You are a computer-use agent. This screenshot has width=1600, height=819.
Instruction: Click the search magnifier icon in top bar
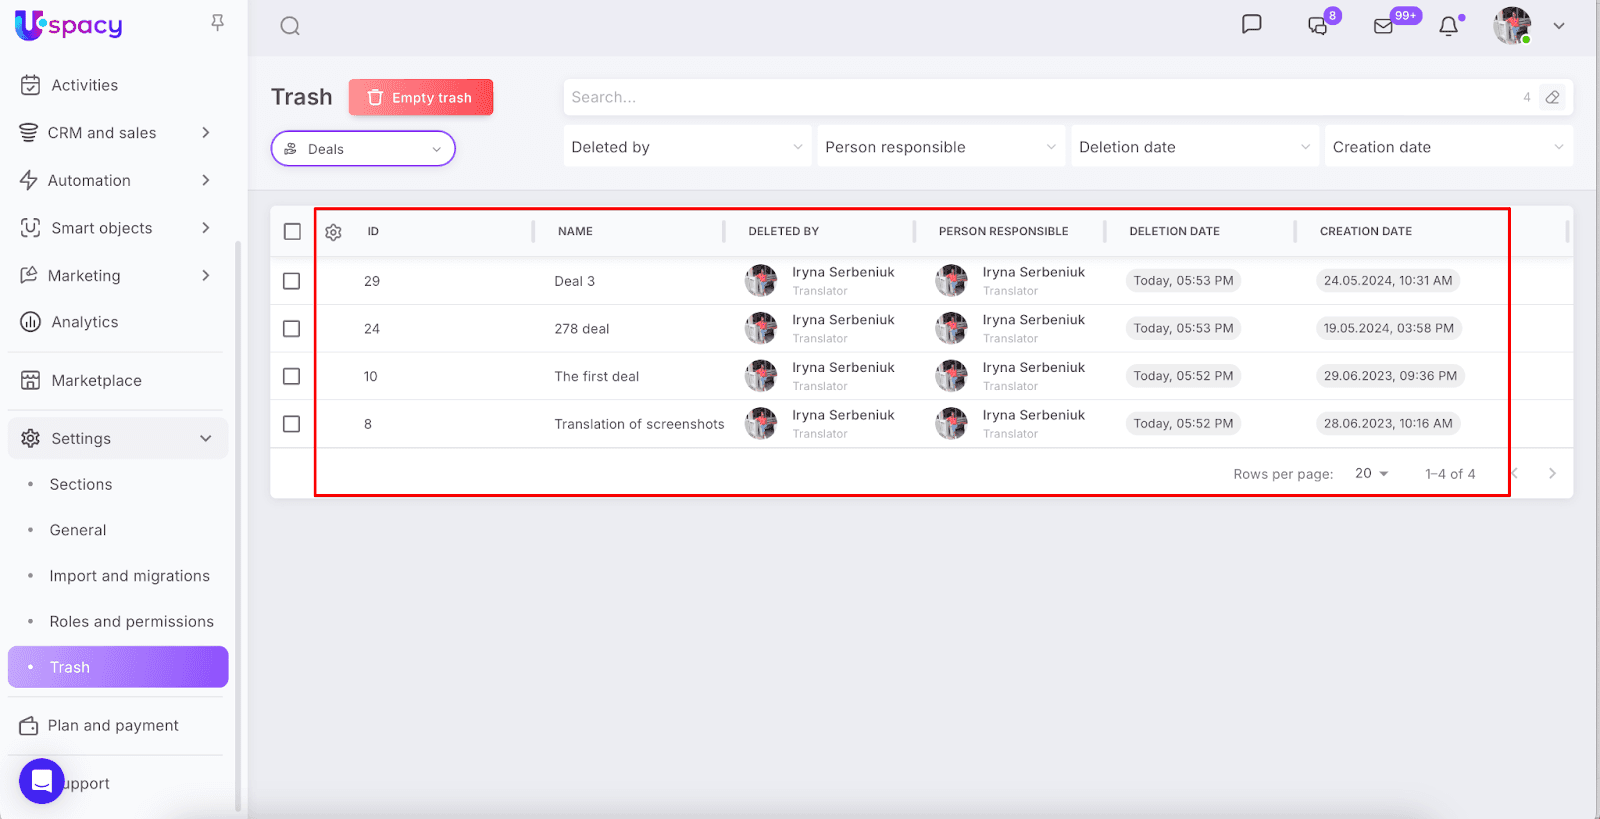pyautogui.click(x=290, y=26)
